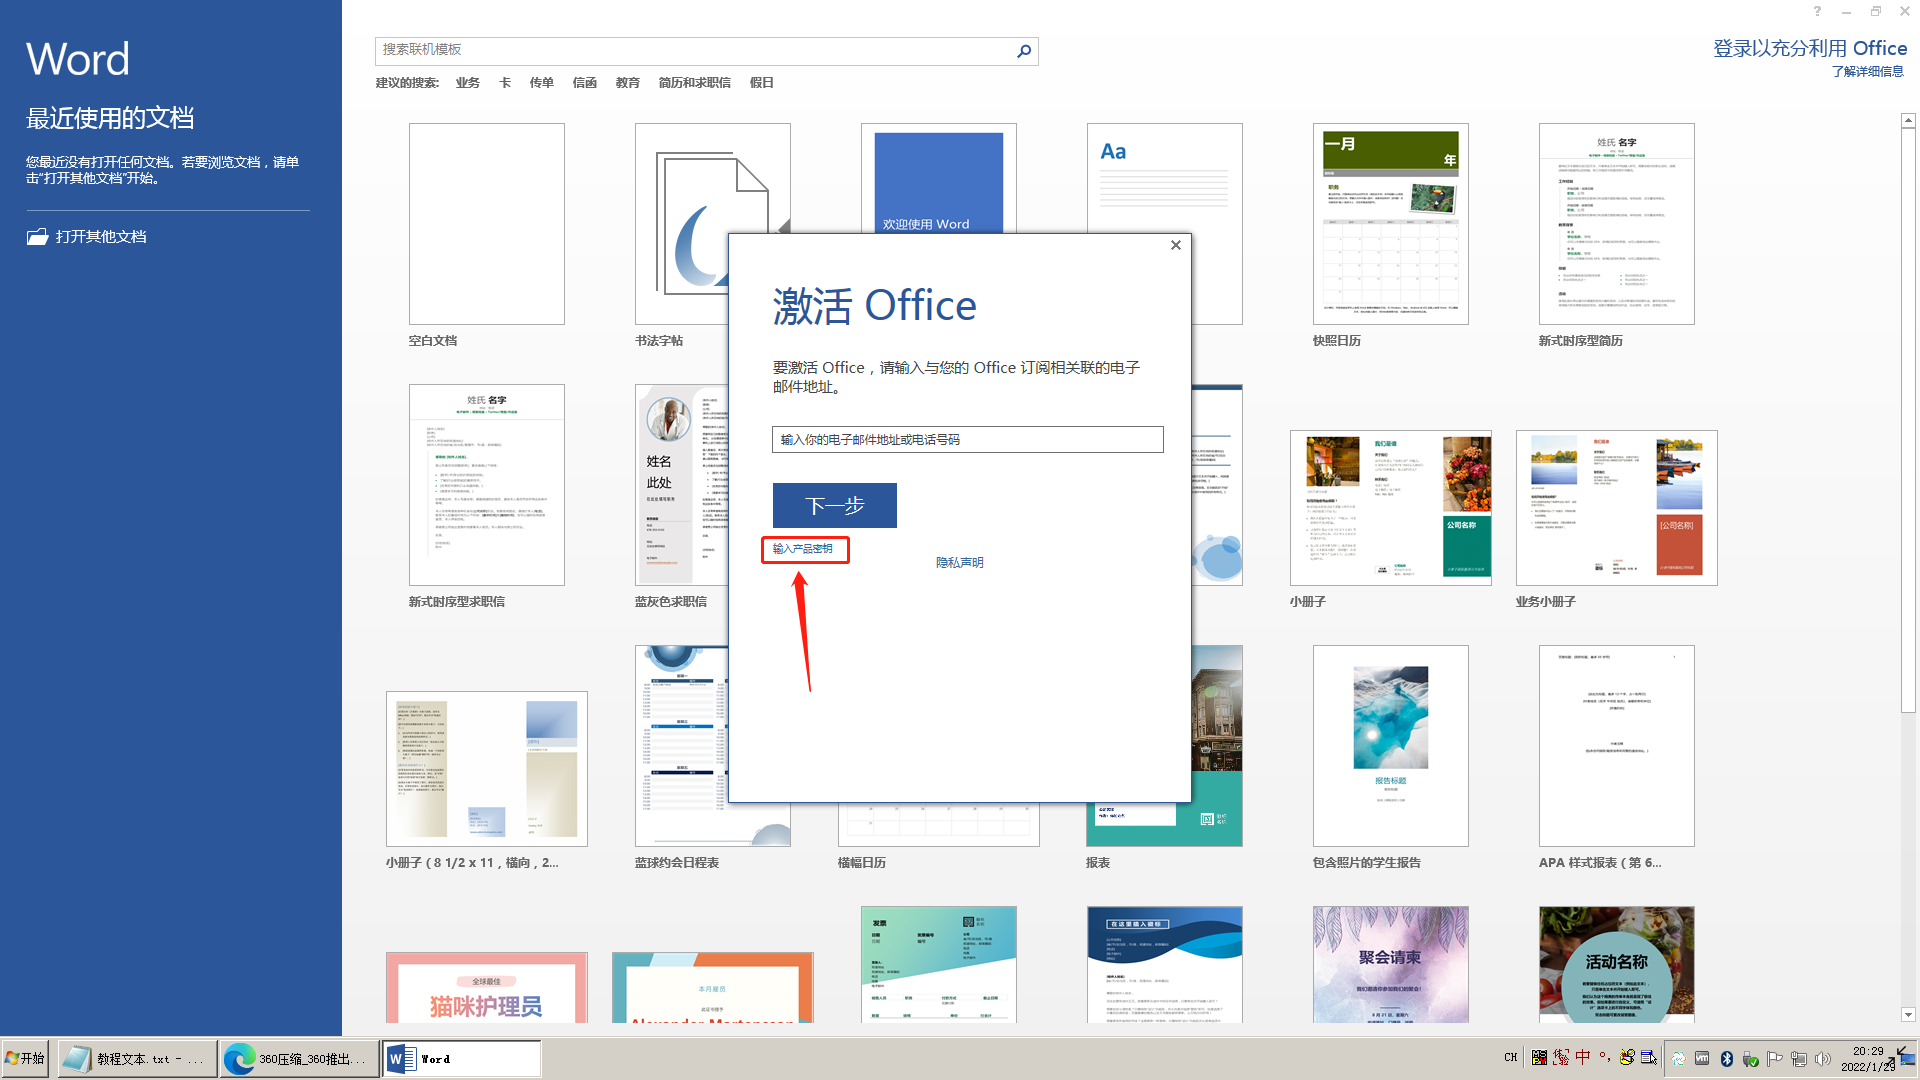The height and width of the screenshot is (1080, 1920).
Task: Click the 中 IME language toggle
Action: pos(1583,1057)
